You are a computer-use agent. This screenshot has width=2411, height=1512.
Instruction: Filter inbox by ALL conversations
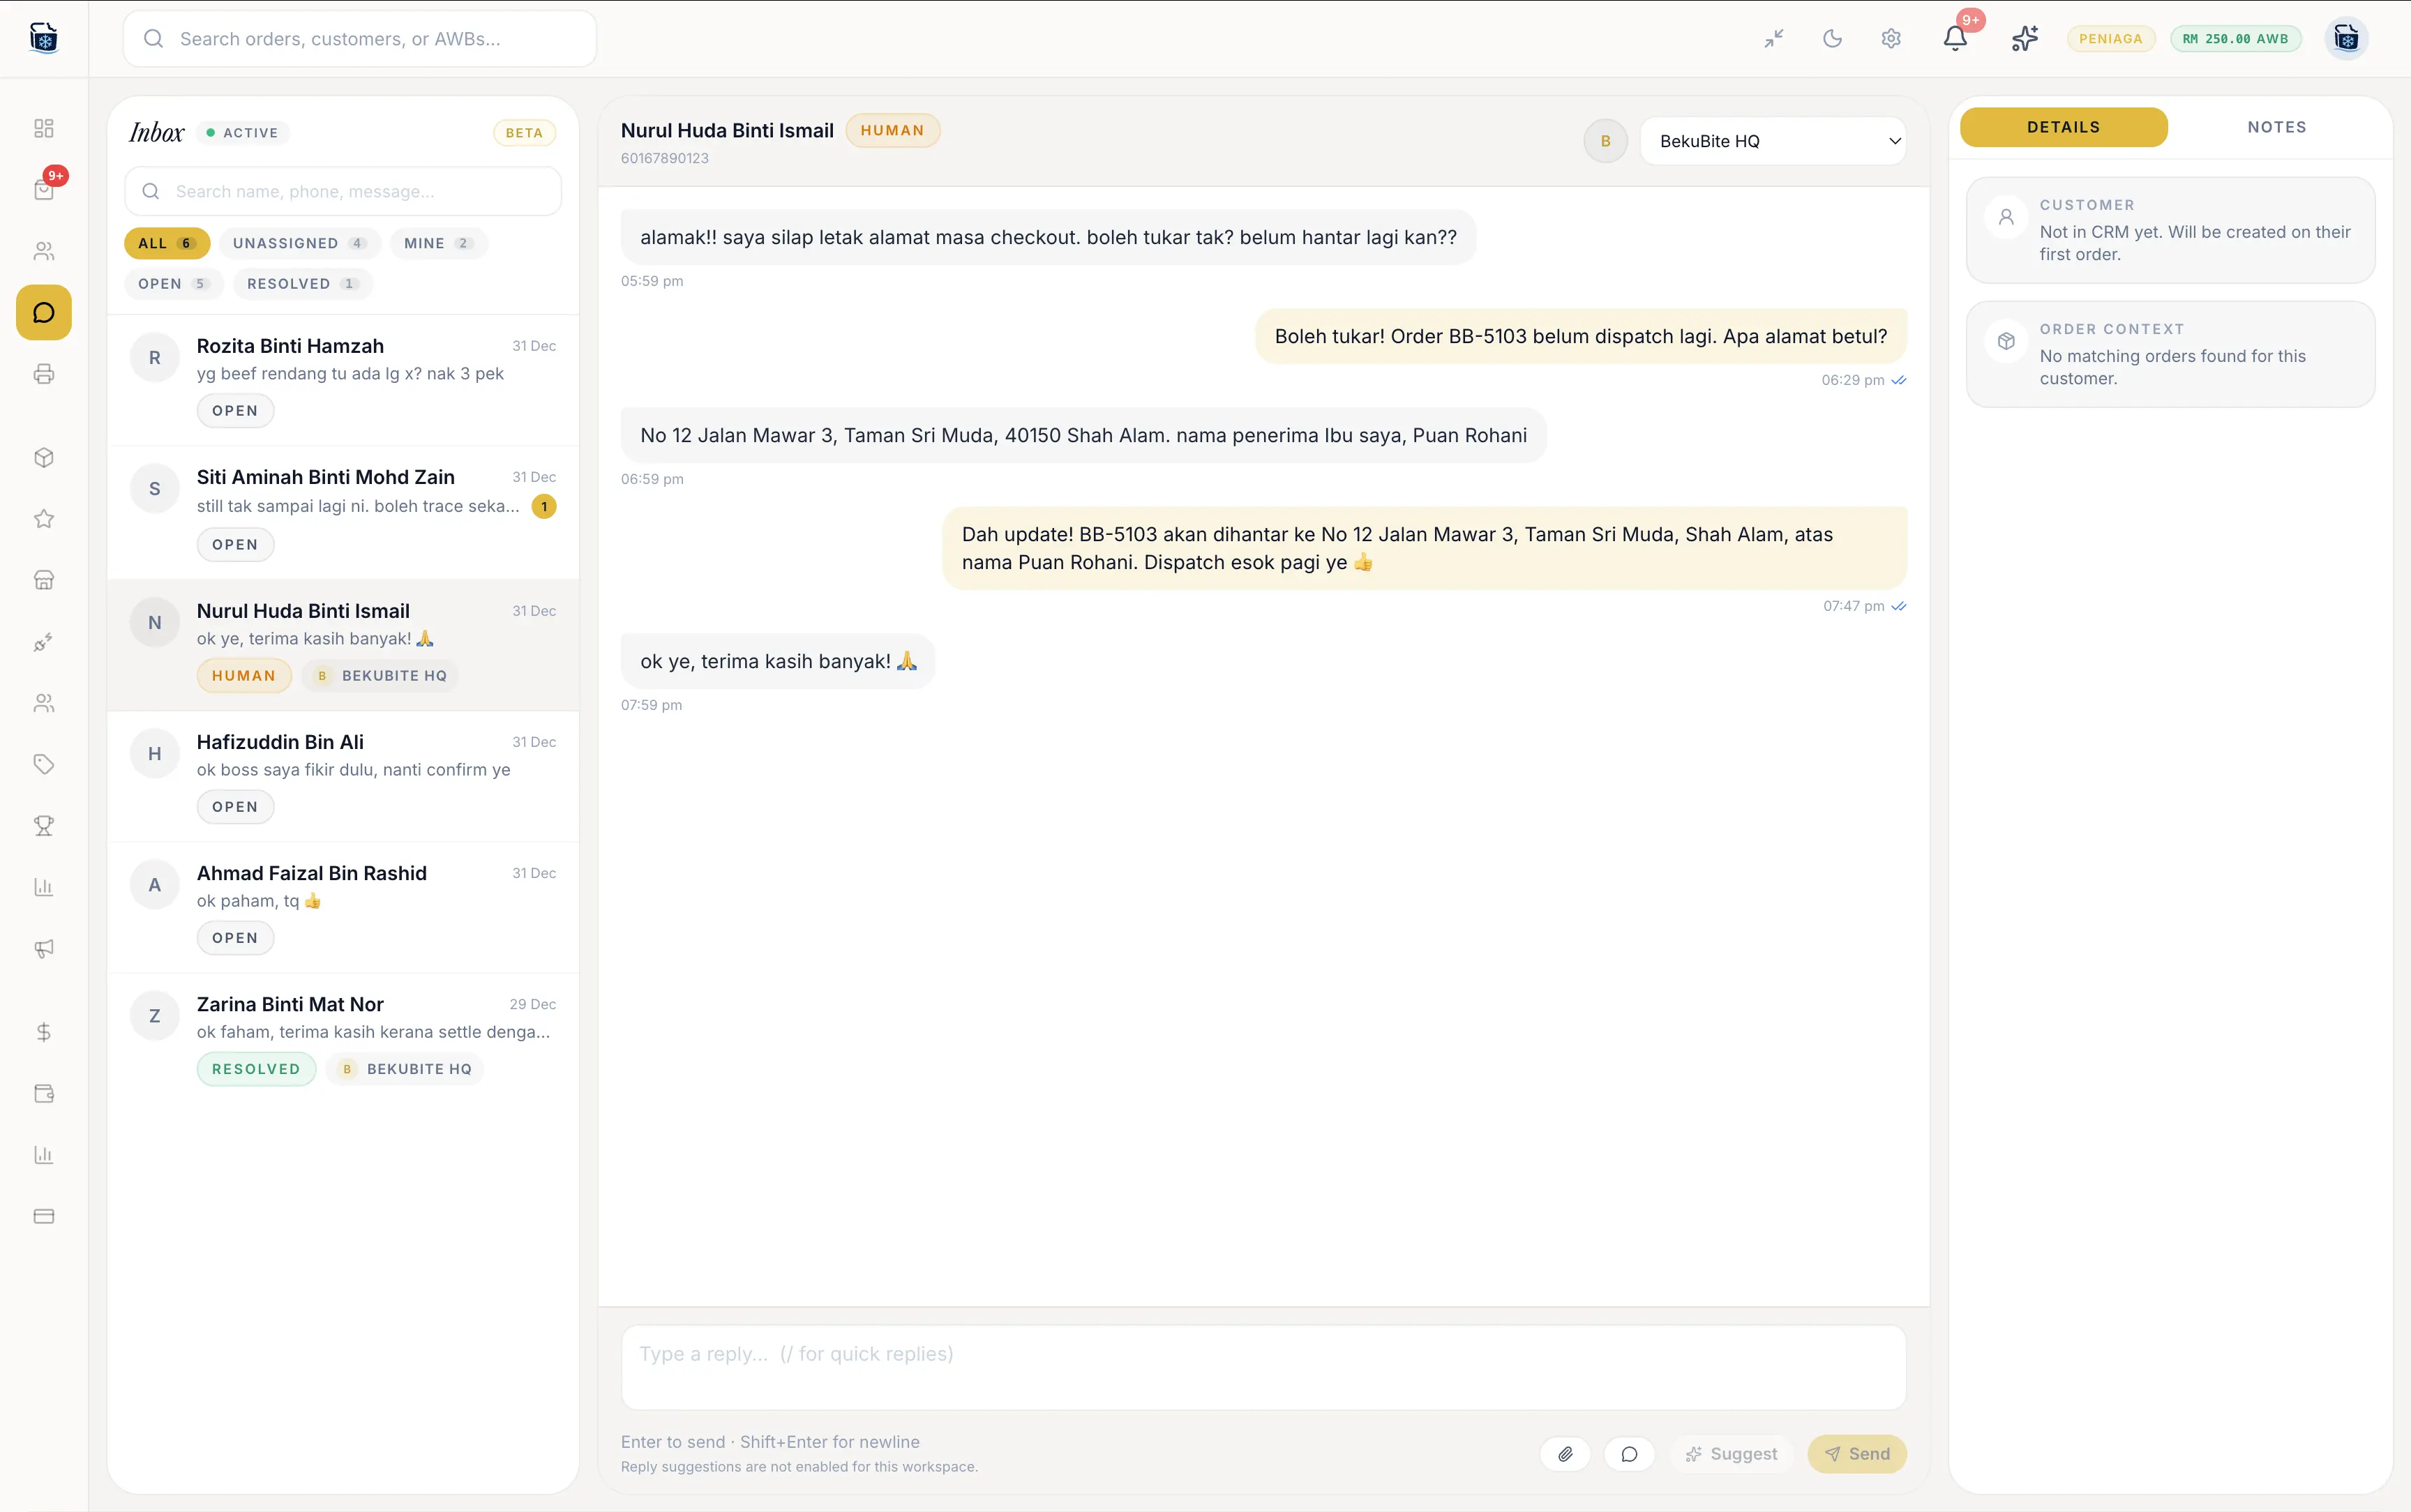[166, 243]
